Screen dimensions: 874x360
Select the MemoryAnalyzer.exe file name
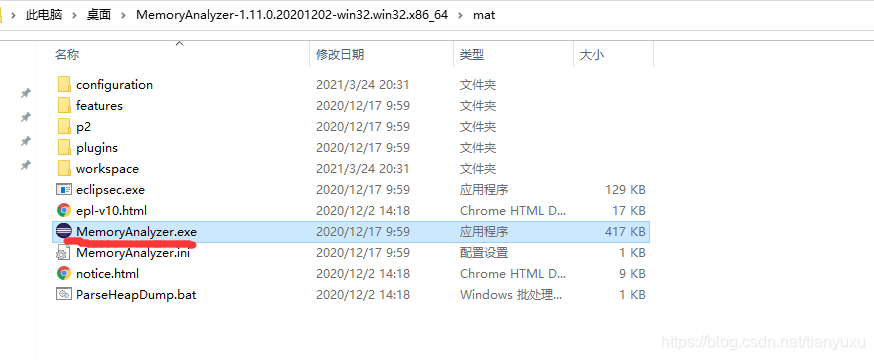click(x=137, y=231)
